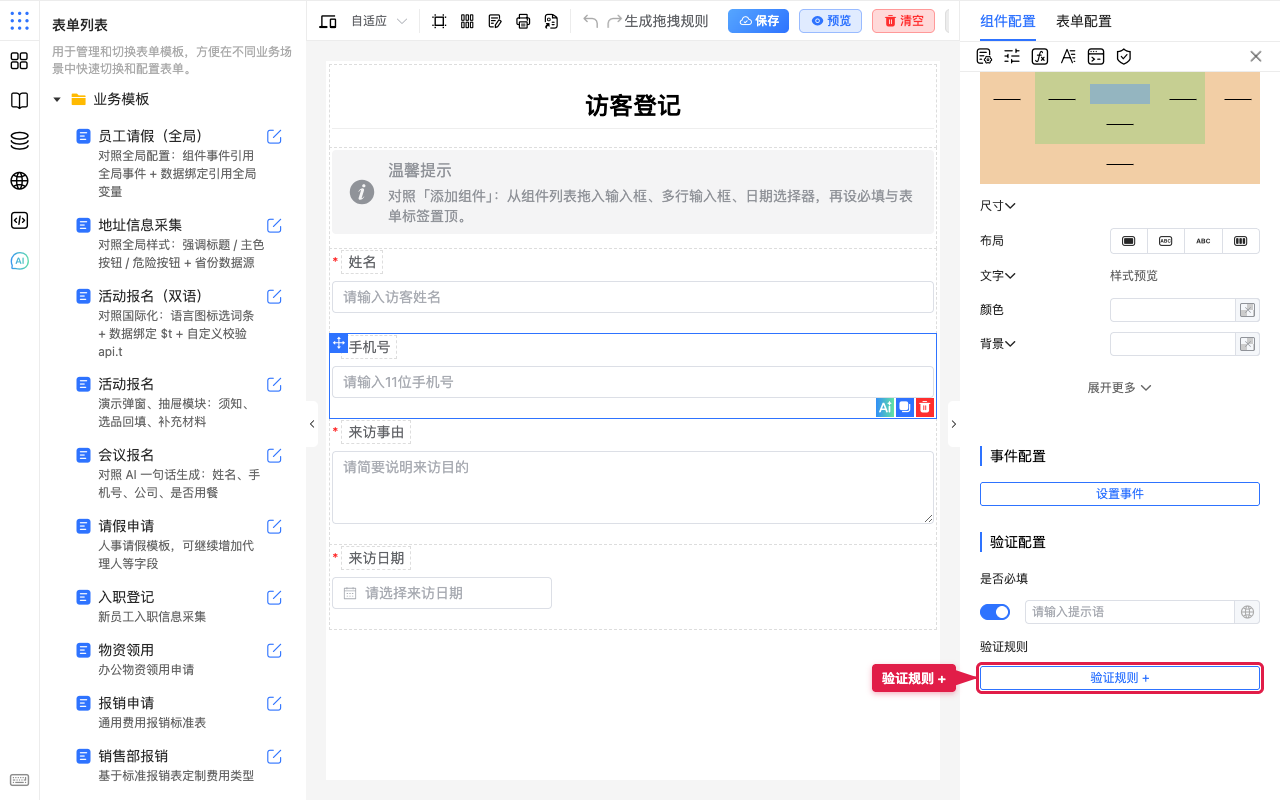Image resolution: width=1280 pixels, height=800 pixels.
Task: Select the plain ABC layout option
Action: point(1203,241)
